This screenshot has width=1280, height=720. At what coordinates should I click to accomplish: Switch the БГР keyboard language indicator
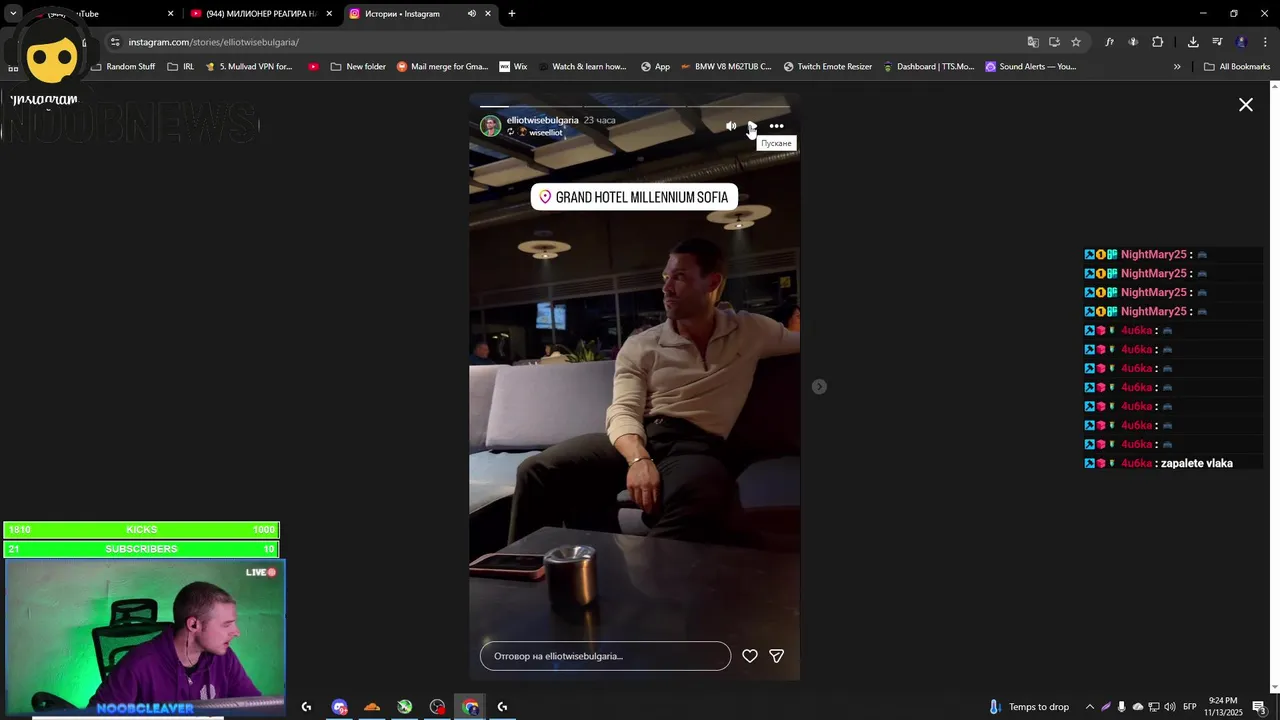(x=1190, y=707)
